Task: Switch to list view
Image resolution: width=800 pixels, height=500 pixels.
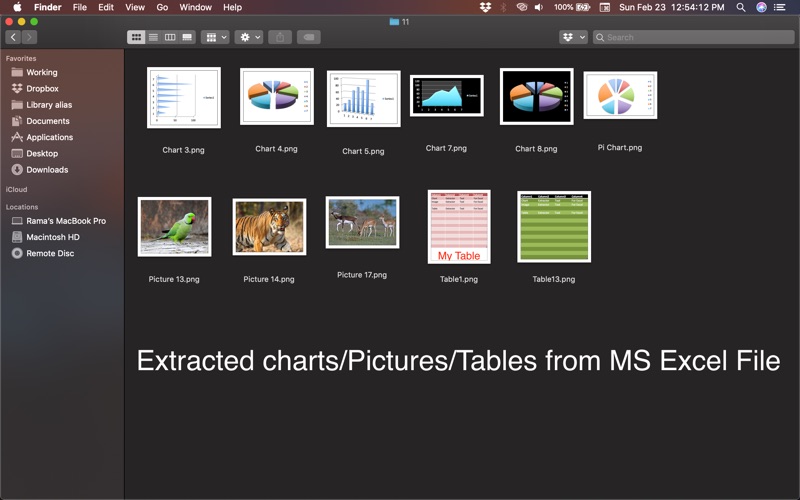Action: pyautogui.click(x=153, y=37)
